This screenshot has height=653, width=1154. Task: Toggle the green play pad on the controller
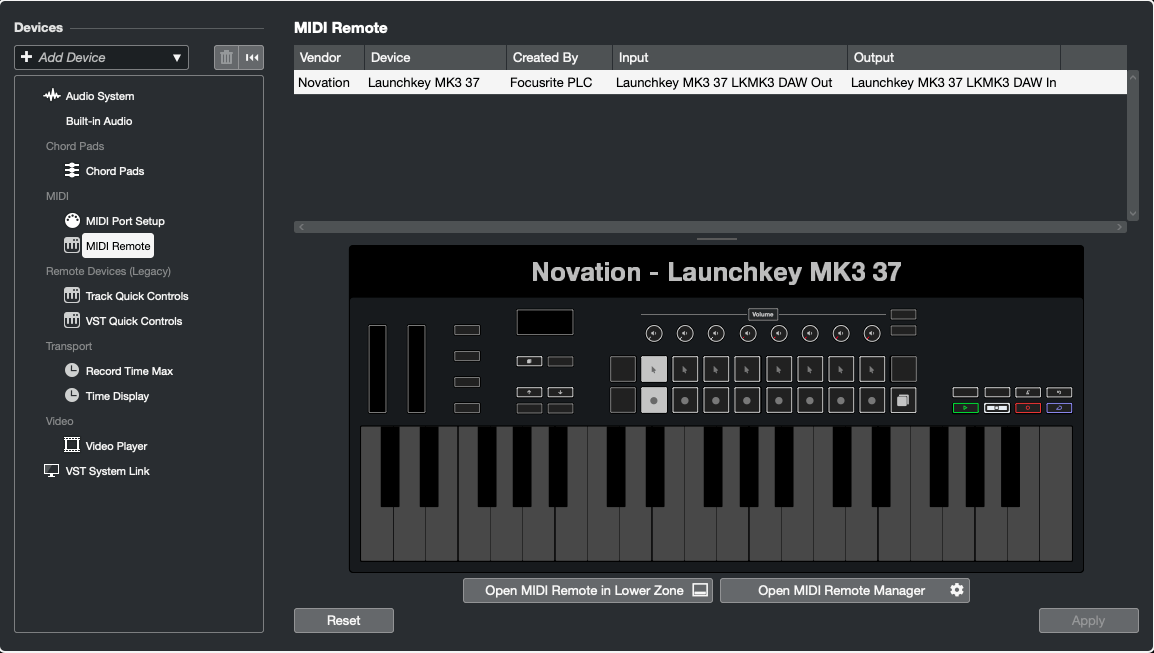(x=964, y=408)
